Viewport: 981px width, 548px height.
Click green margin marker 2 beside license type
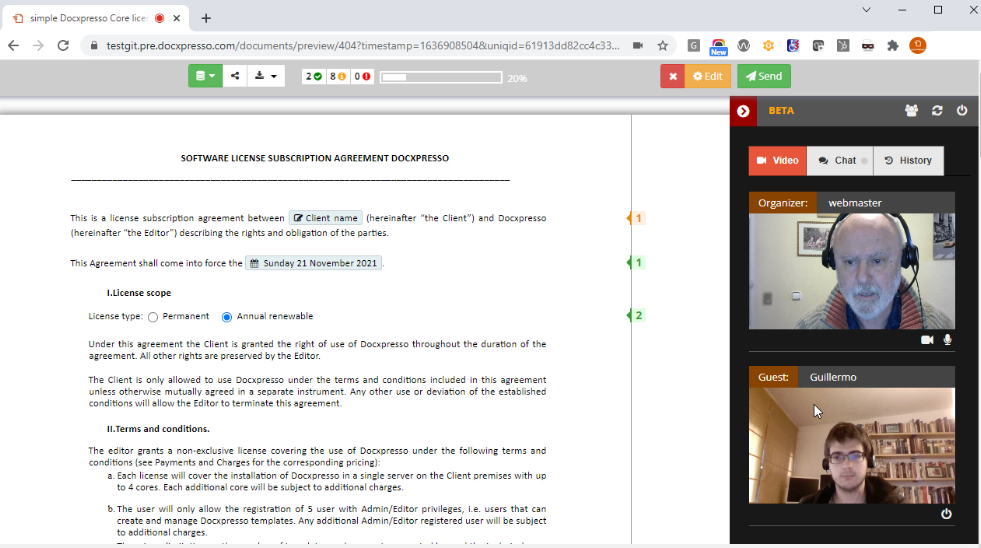click(636, 315)
